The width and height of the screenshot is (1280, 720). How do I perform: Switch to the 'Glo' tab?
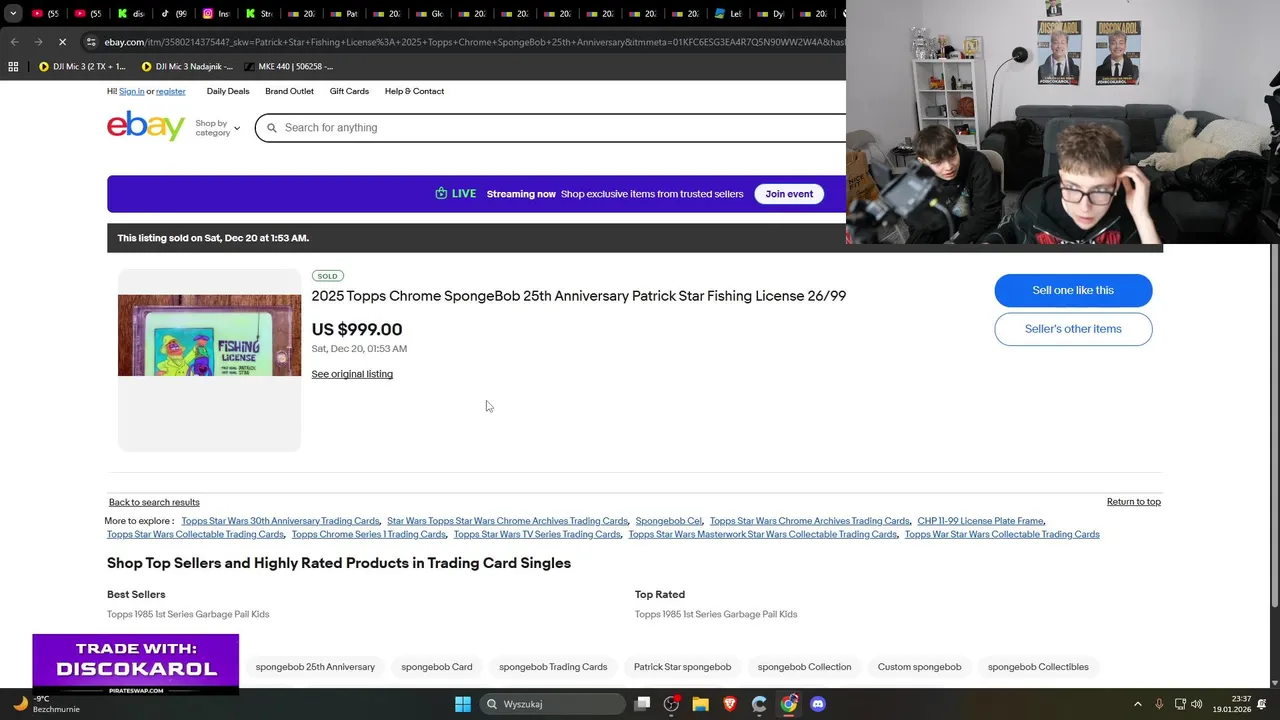tap(429, 14)
